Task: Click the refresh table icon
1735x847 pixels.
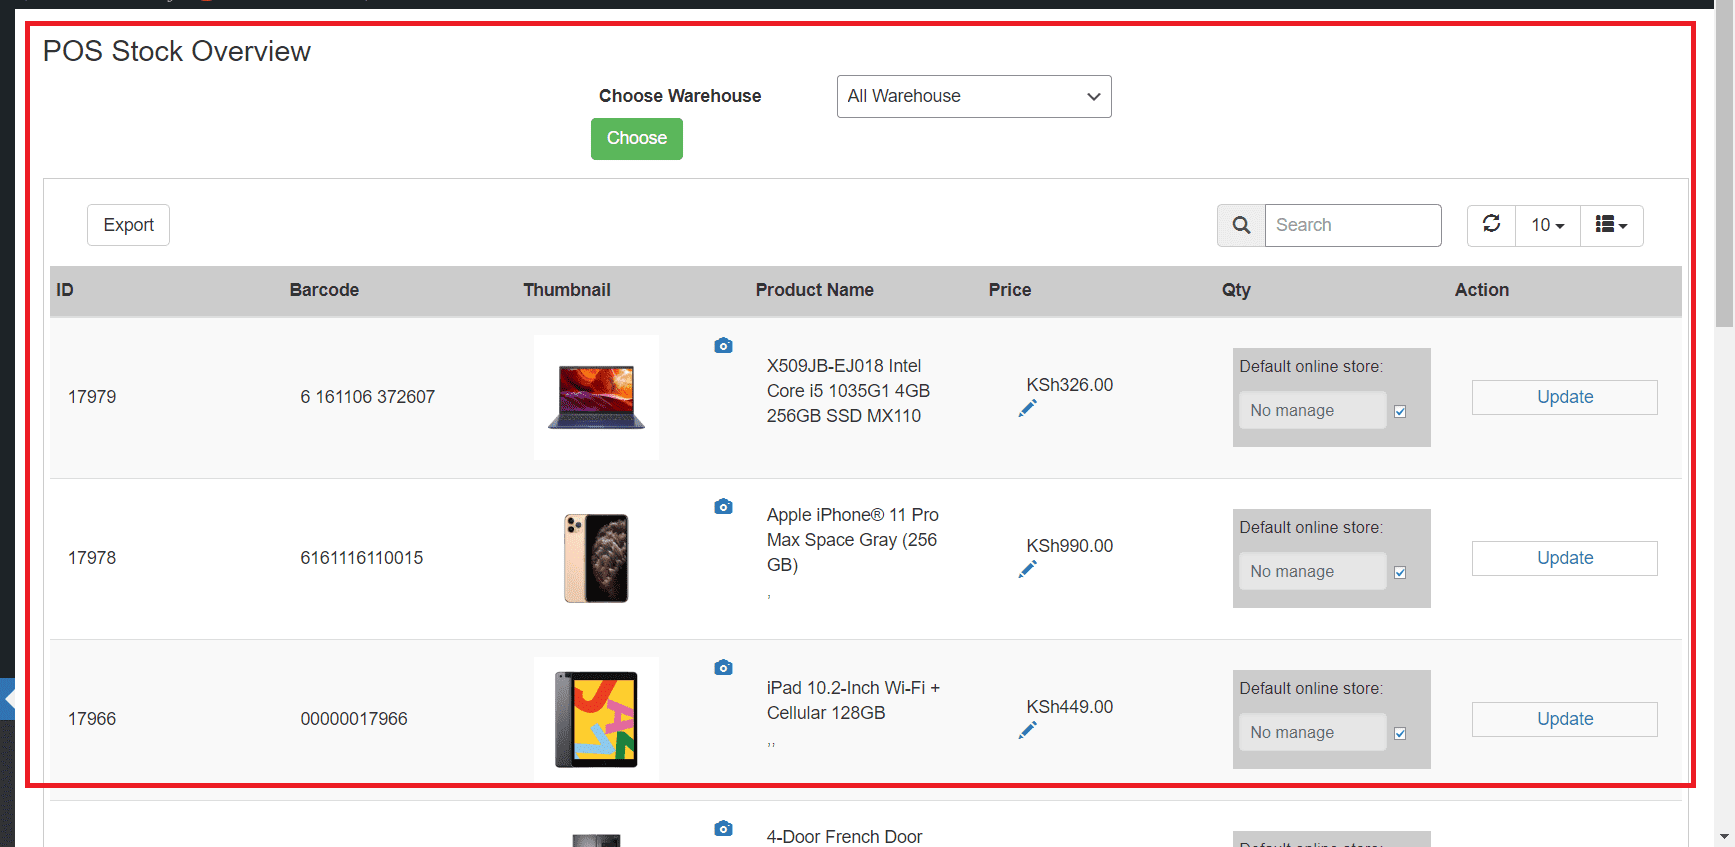Action: pyautogui.click(x=1491, y=224)
